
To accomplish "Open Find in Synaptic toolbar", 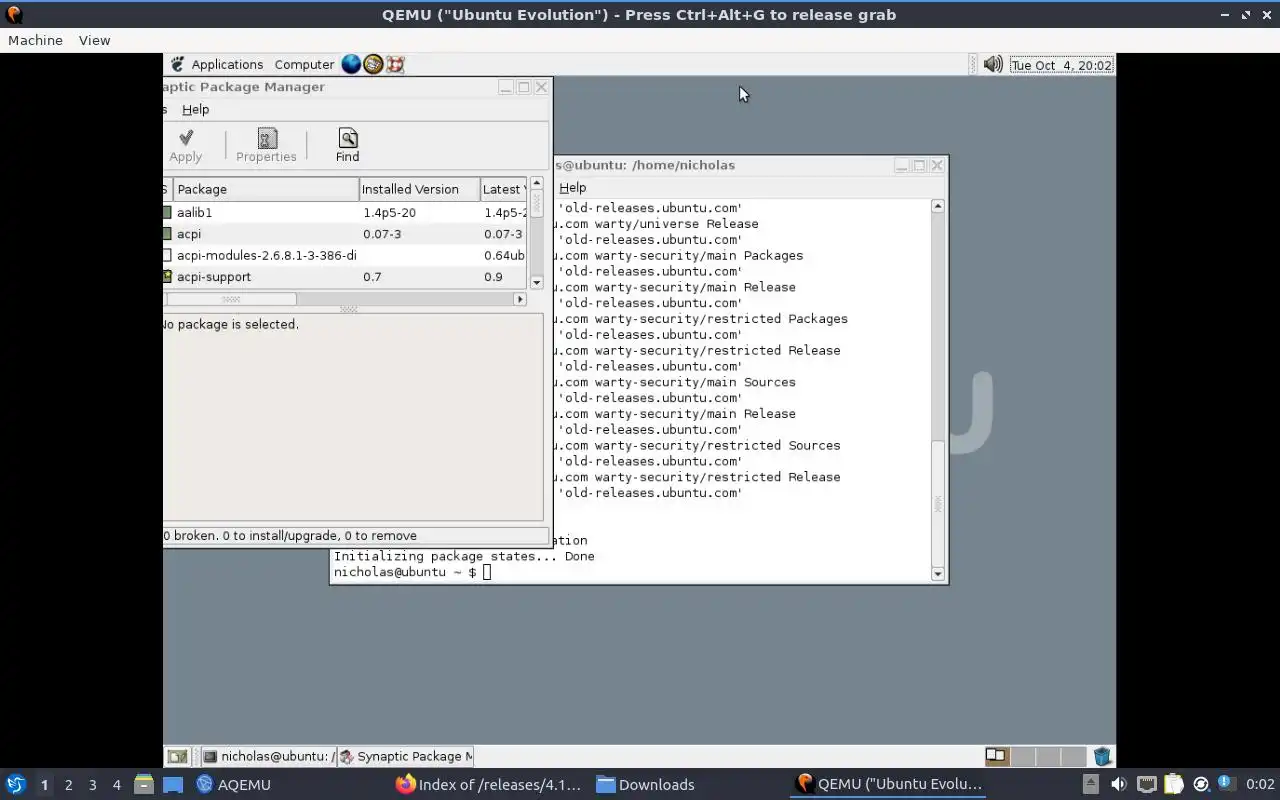I will tap(347, 145).
